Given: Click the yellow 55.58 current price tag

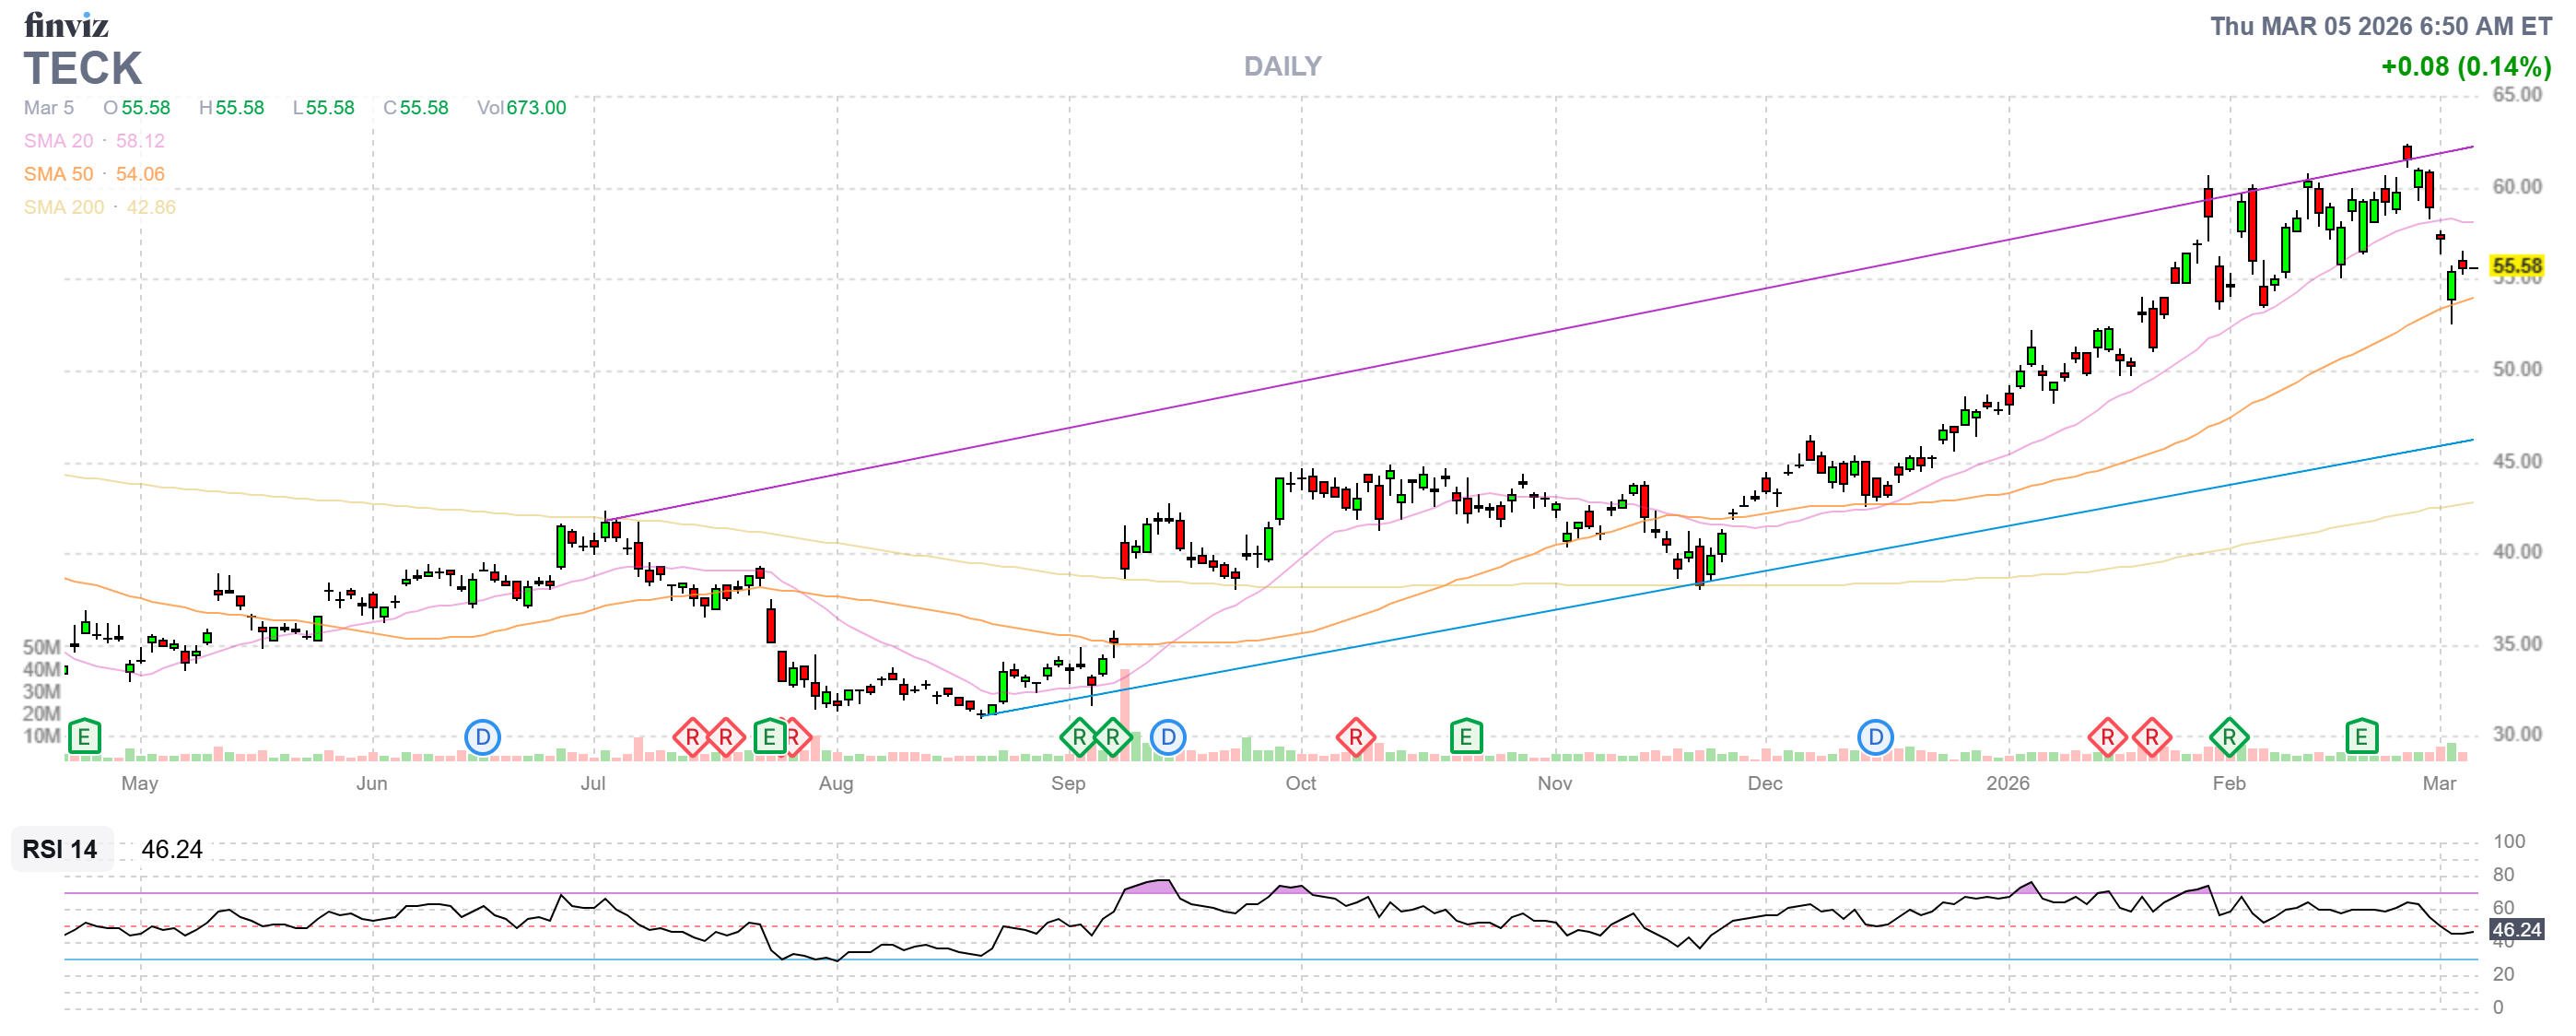Looking at the screenshot, I should (x=2516, y=266).
